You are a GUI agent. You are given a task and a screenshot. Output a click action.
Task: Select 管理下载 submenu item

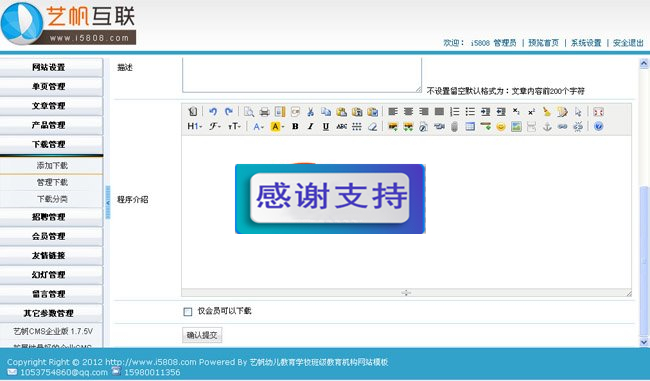click(x=52, y=182)
